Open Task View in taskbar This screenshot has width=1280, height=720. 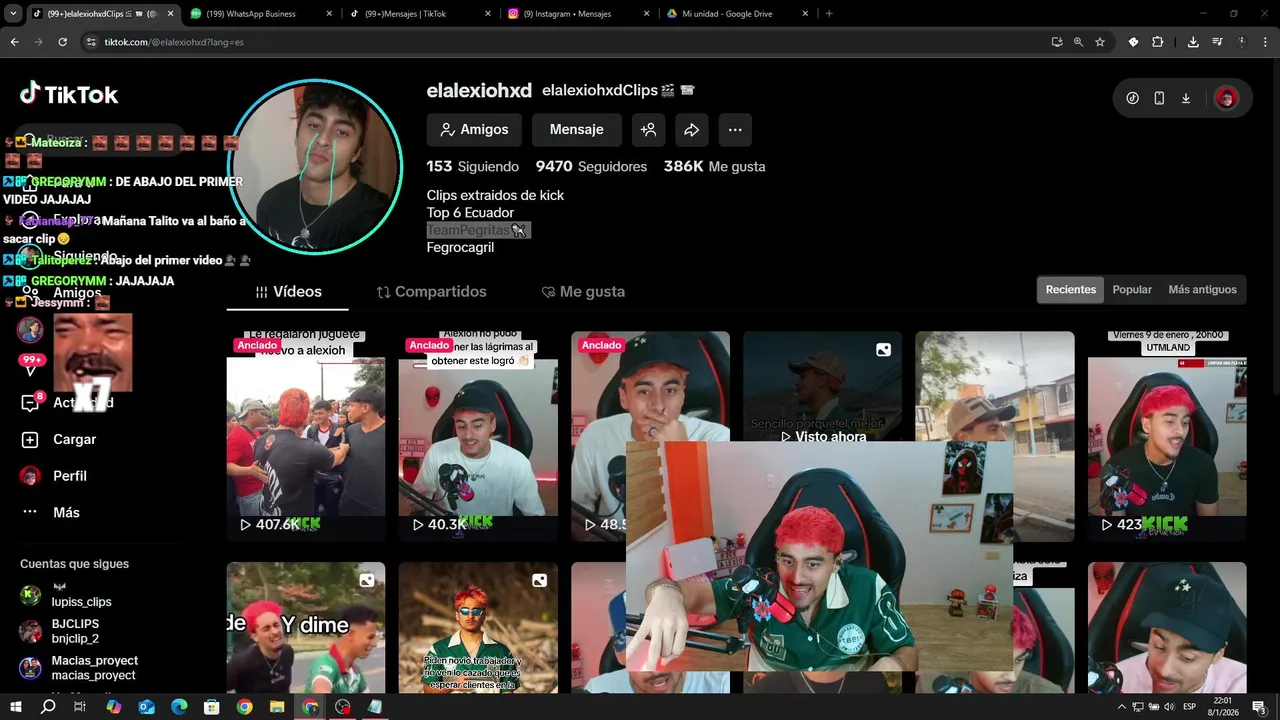[80, 707]
